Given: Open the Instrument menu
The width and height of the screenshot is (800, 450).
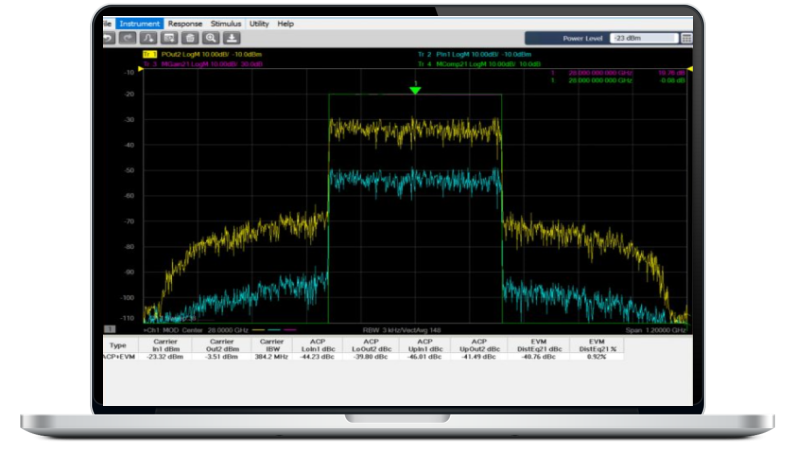Looking at the screenshot, I should click(139, 23).
